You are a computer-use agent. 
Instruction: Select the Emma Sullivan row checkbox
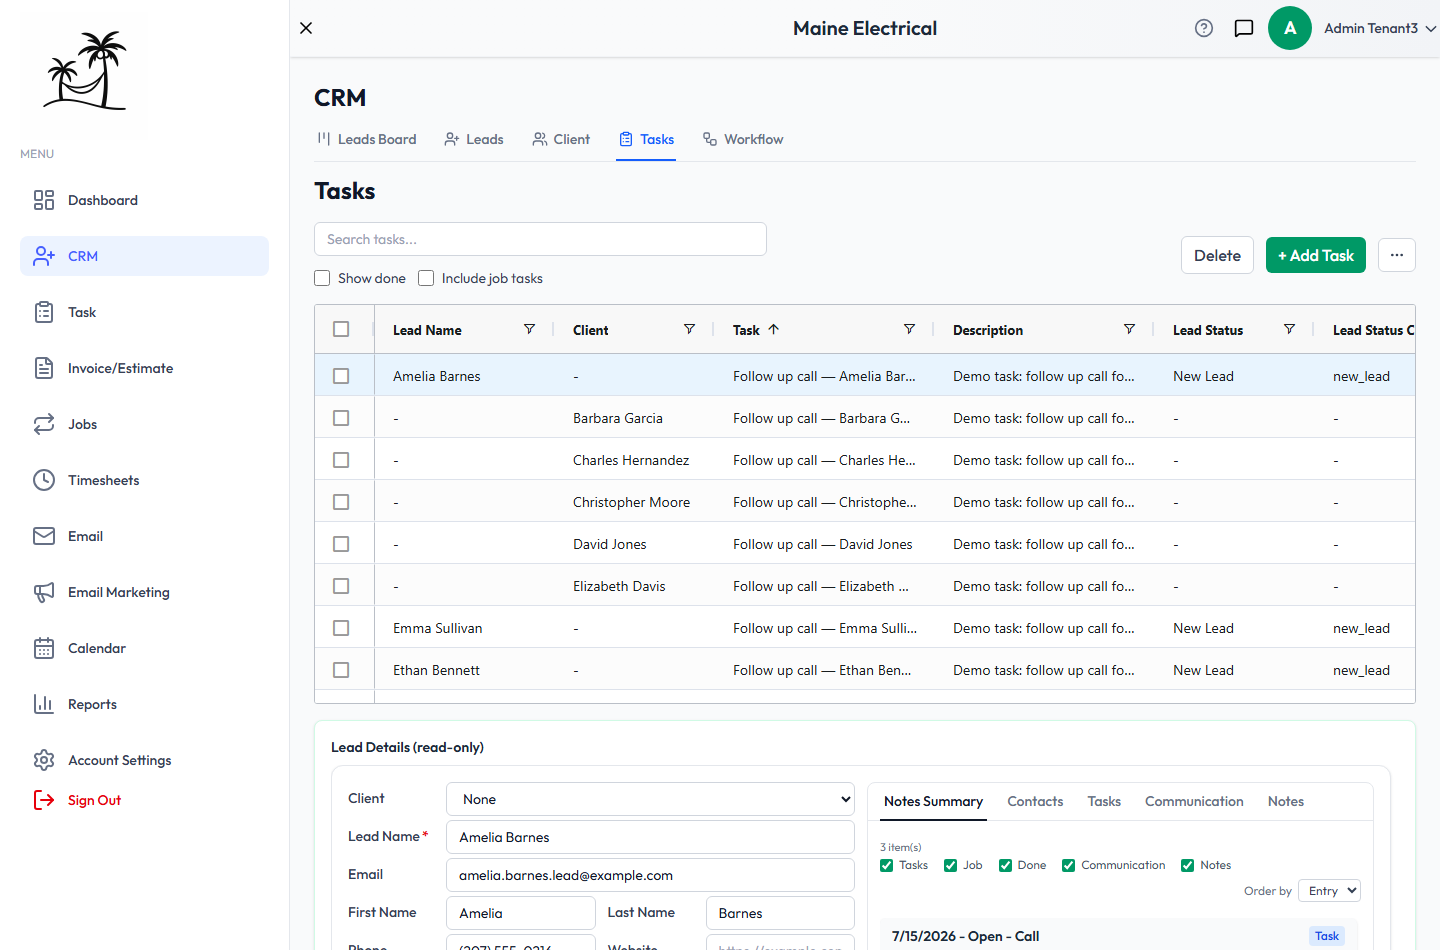[x=341, y=628]
